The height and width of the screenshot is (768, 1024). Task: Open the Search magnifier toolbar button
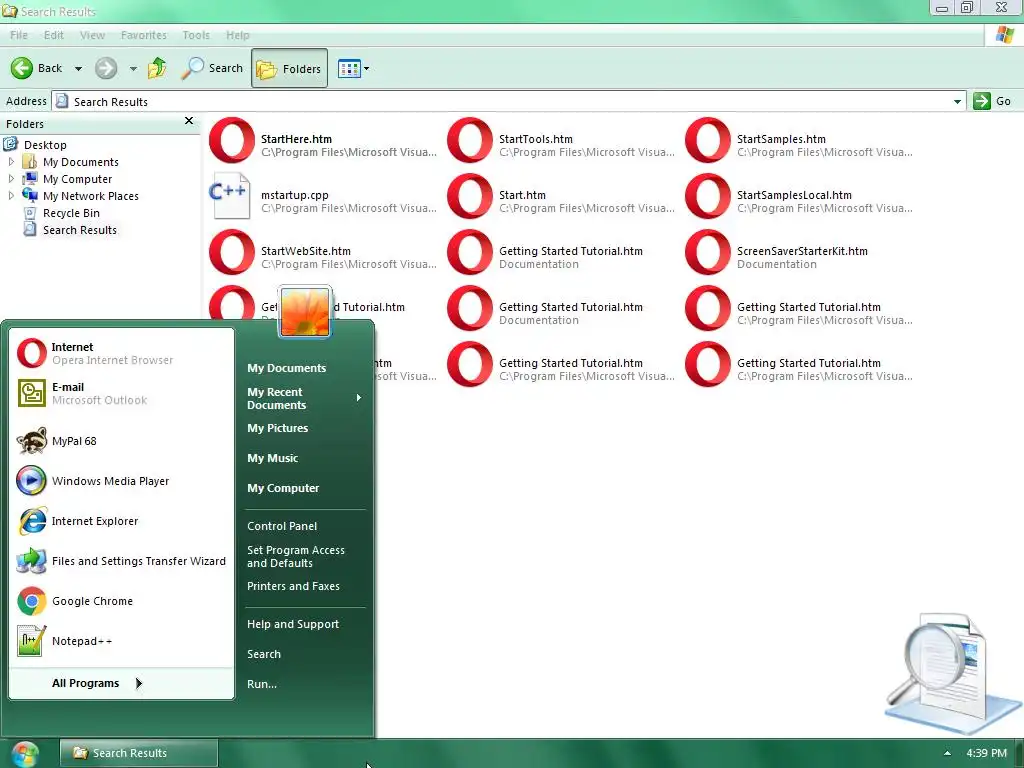pyautogui.click(x=212, y=68)
